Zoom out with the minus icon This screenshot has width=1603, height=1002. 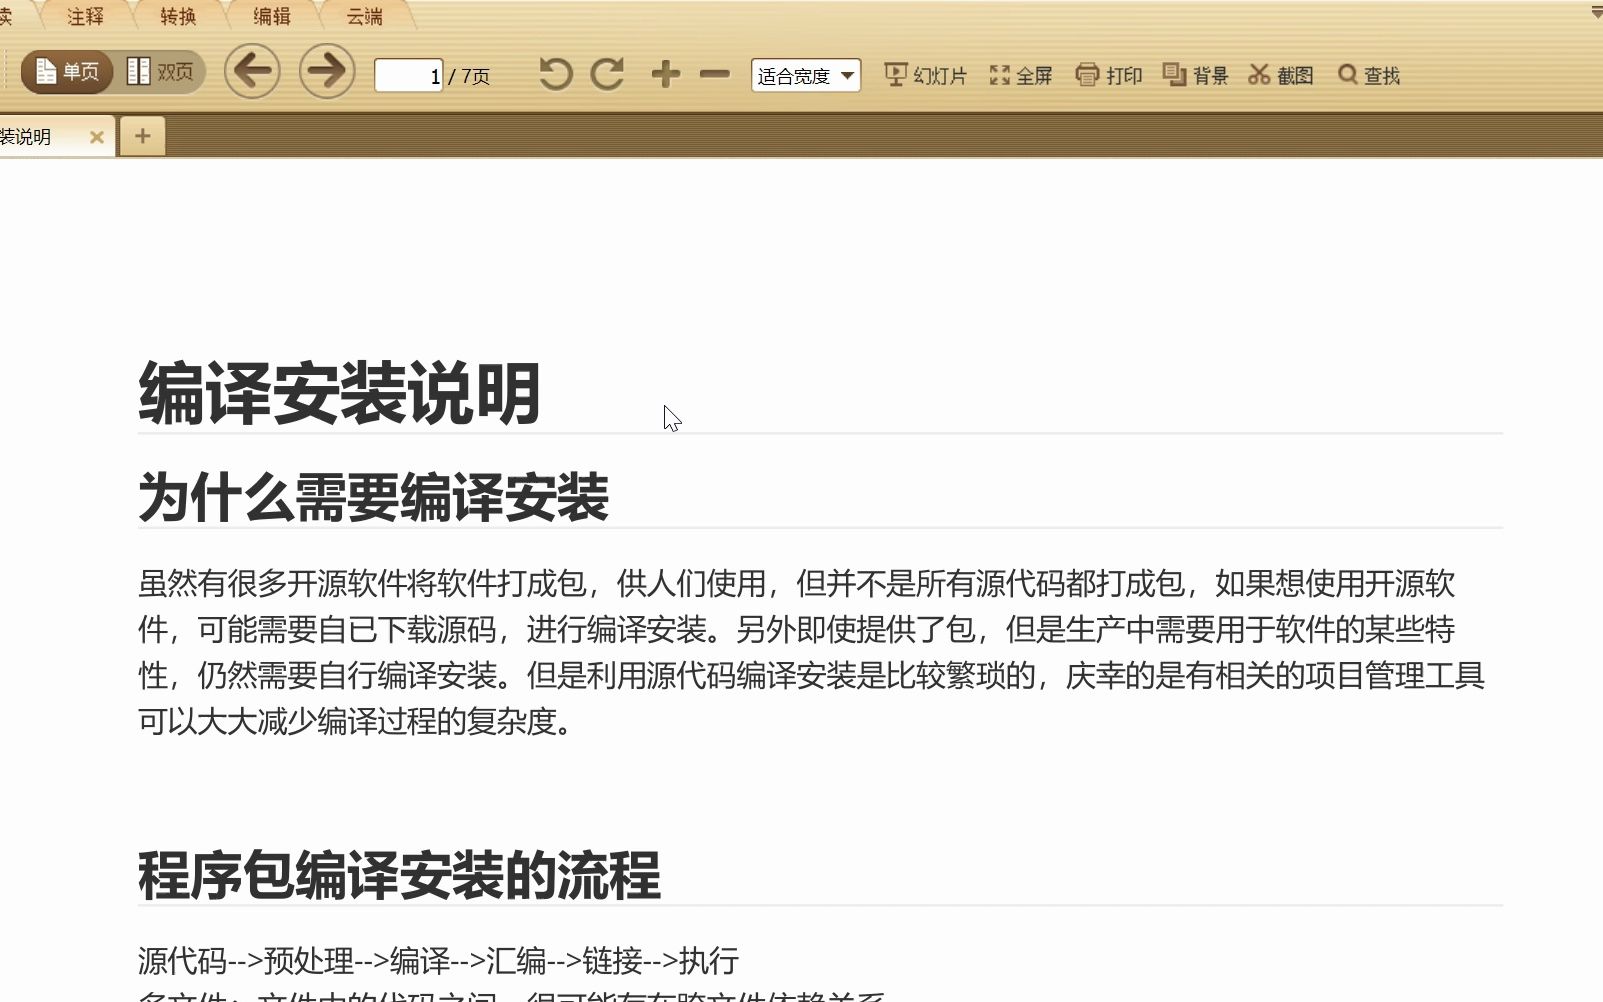coord(714,74)
